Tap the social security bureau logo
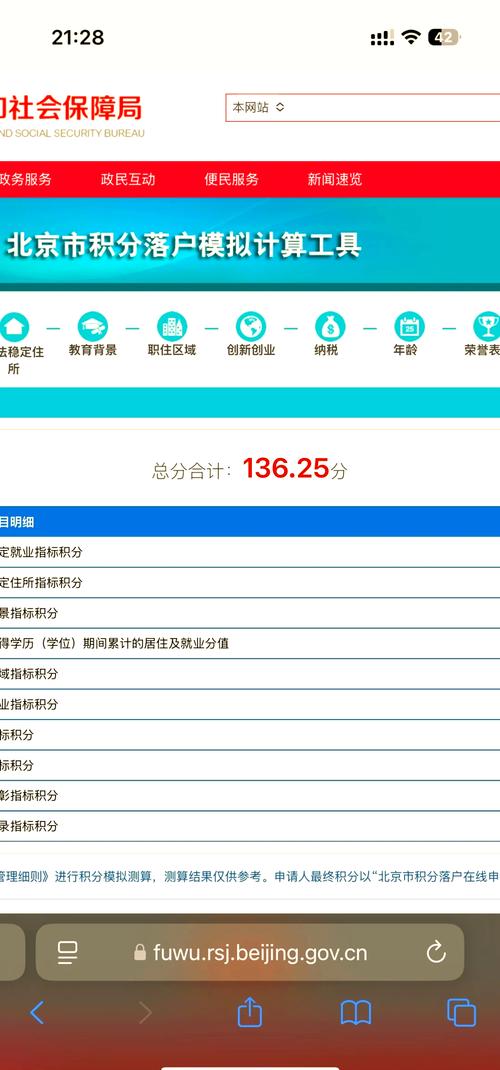Viewport: 500px width, 1070px height. (72, 114)
